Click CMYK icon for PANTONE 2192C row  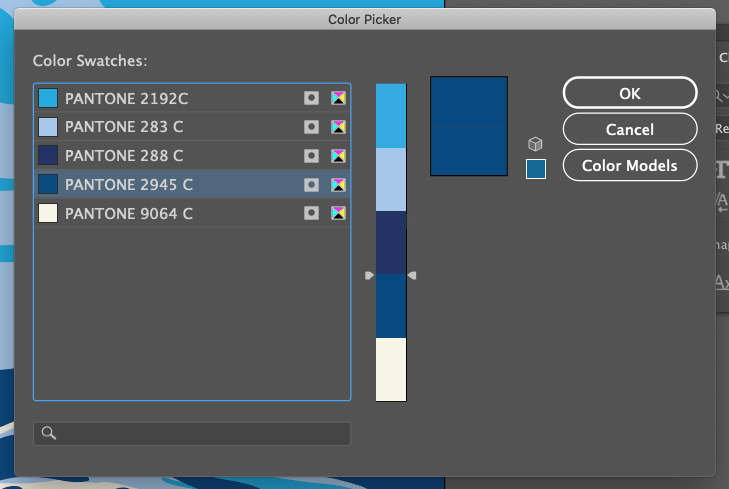click(x=338, y=98)
